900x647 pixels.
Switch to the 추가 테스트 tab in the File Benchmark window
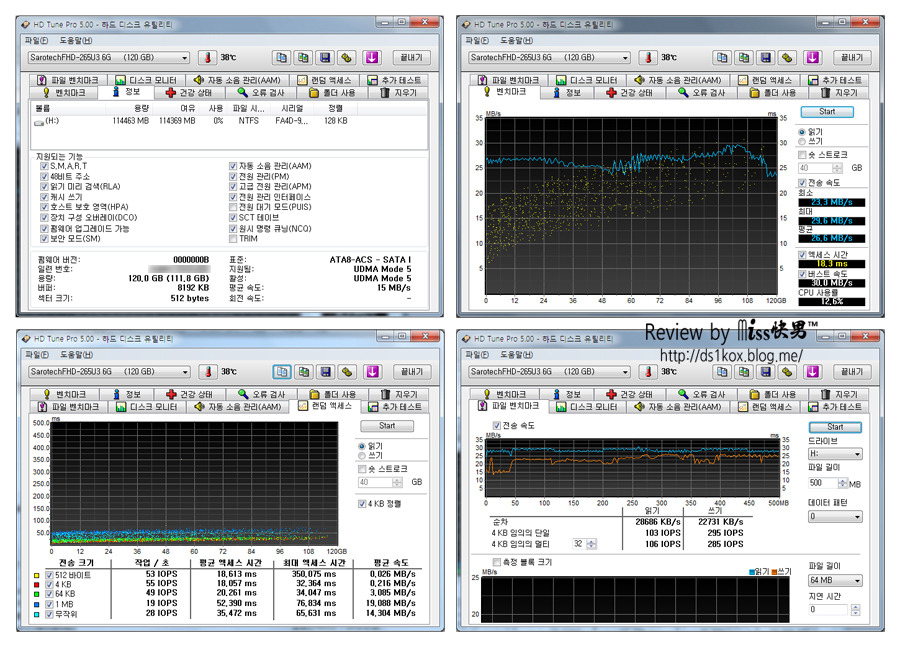point(835,407)
